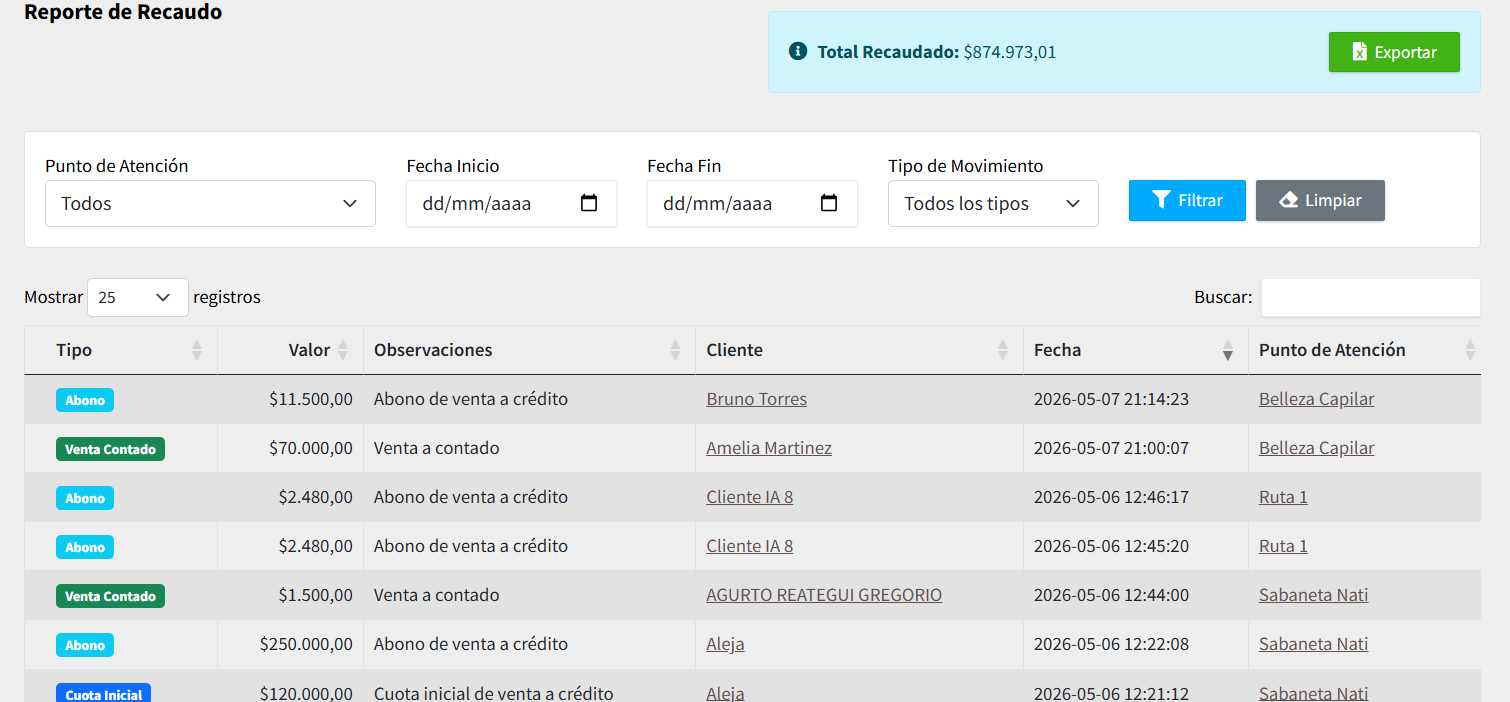Open client Amelia Martinez link

(769, 448)
